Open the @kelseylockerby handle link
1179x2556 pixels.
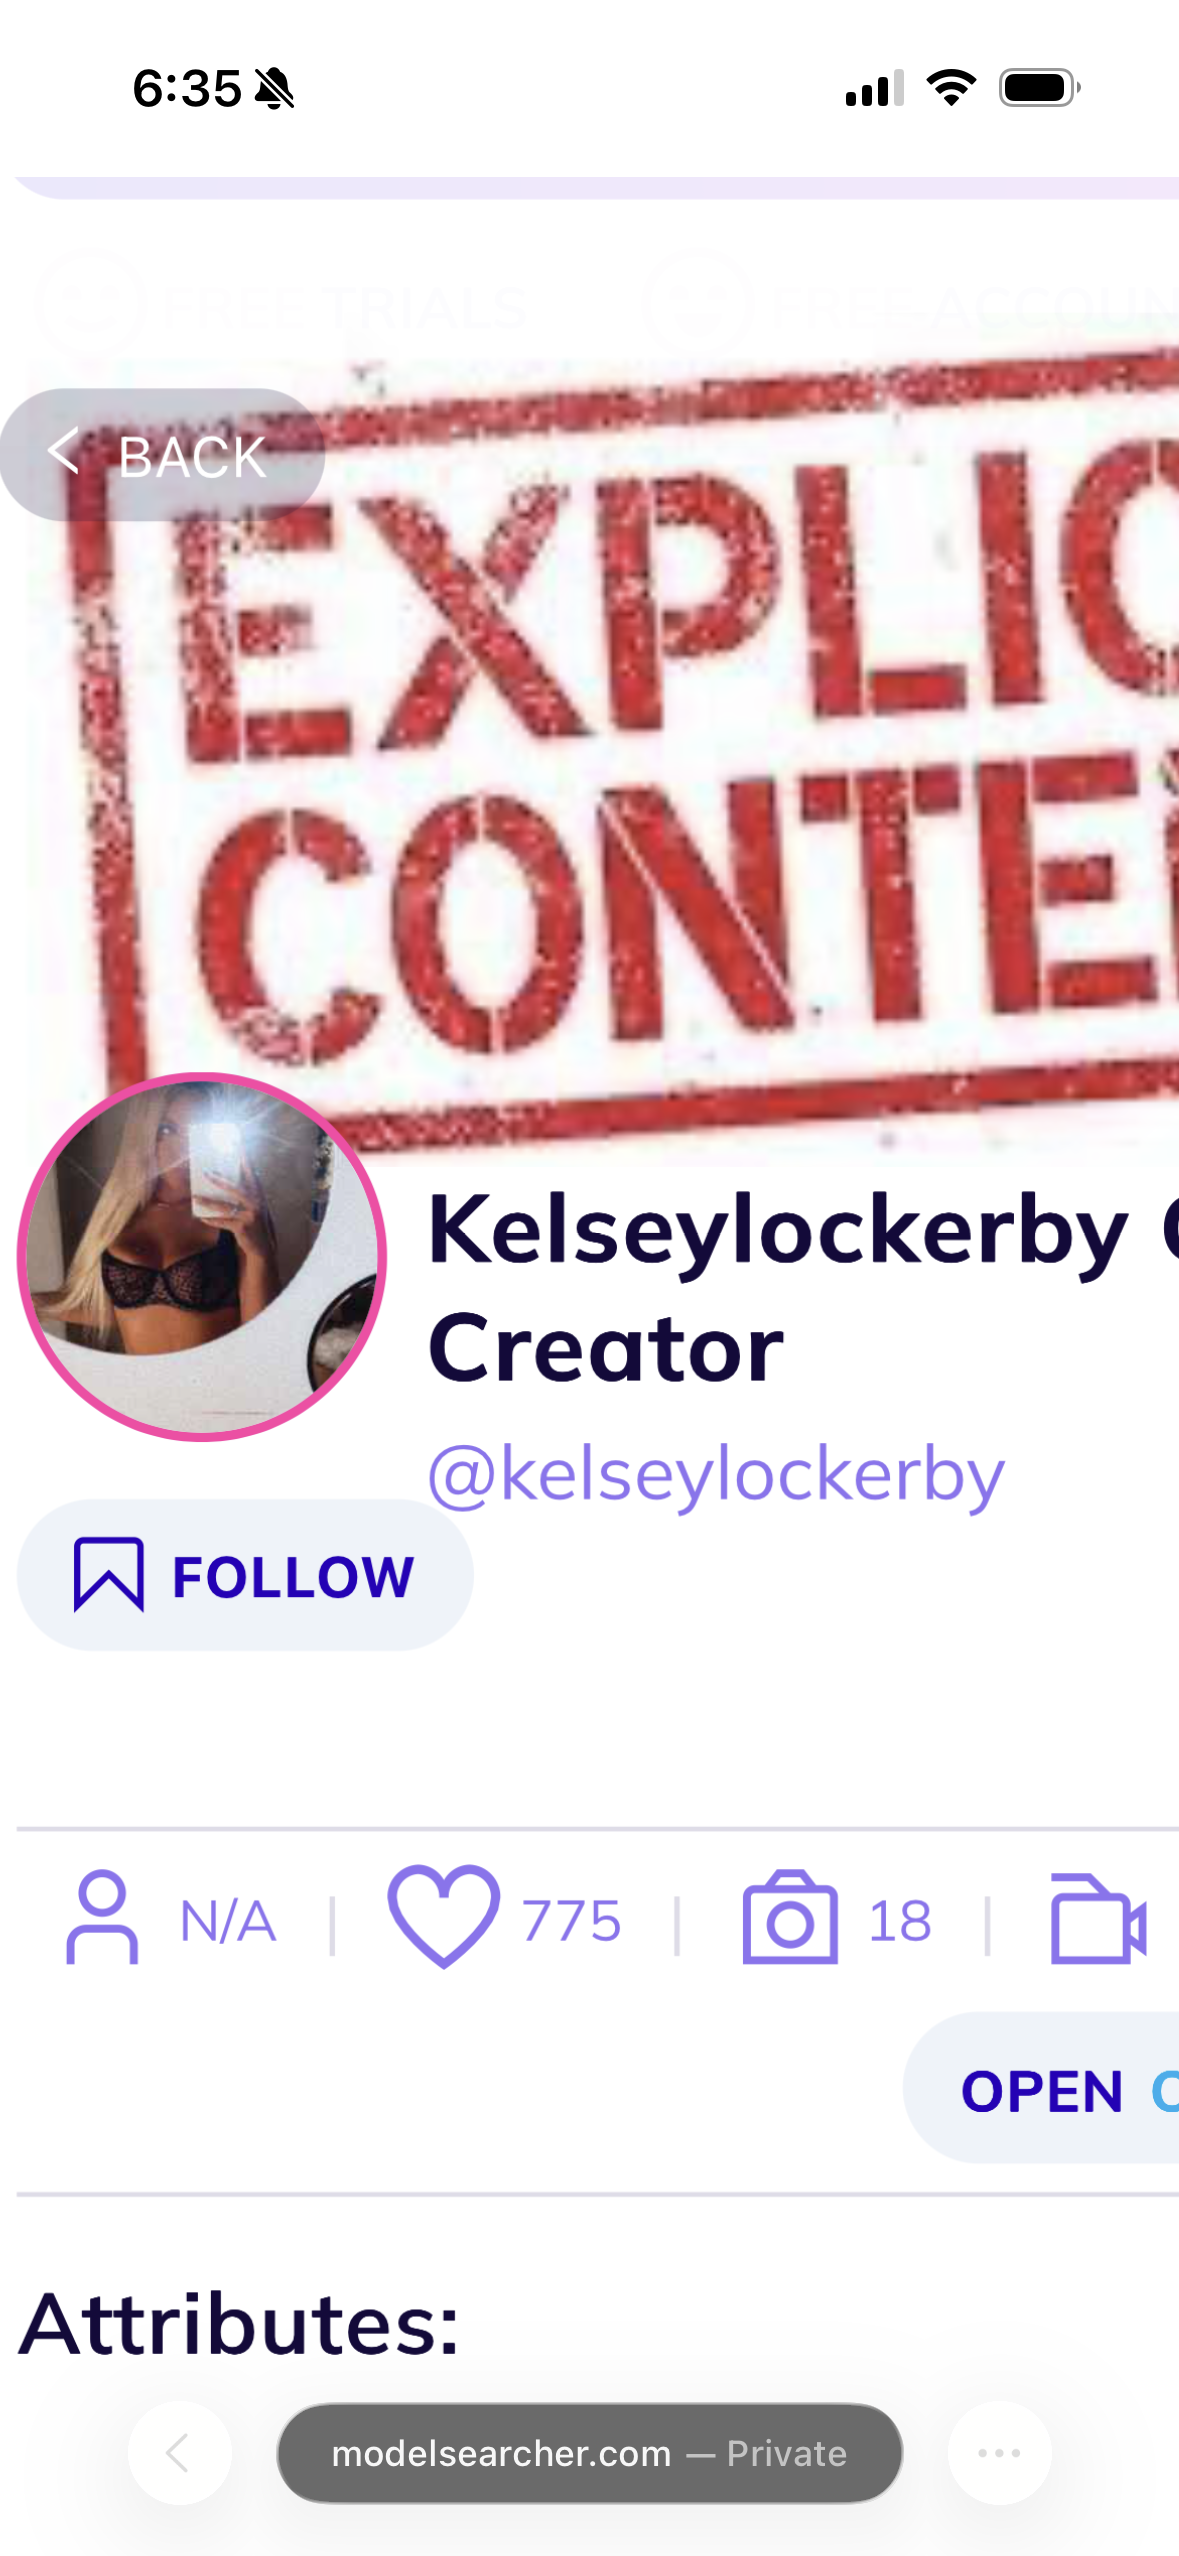(x=716, y=1475)
